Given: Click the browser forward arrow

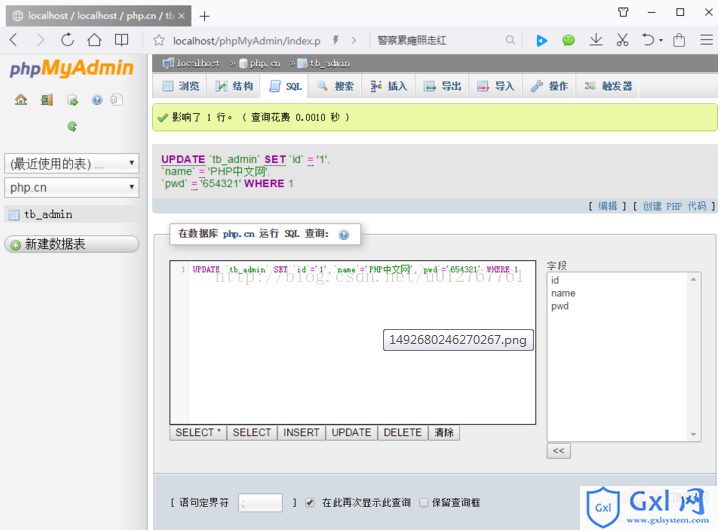Looking at the screenshot, I should pyautogui.click(x=40, y=40).
